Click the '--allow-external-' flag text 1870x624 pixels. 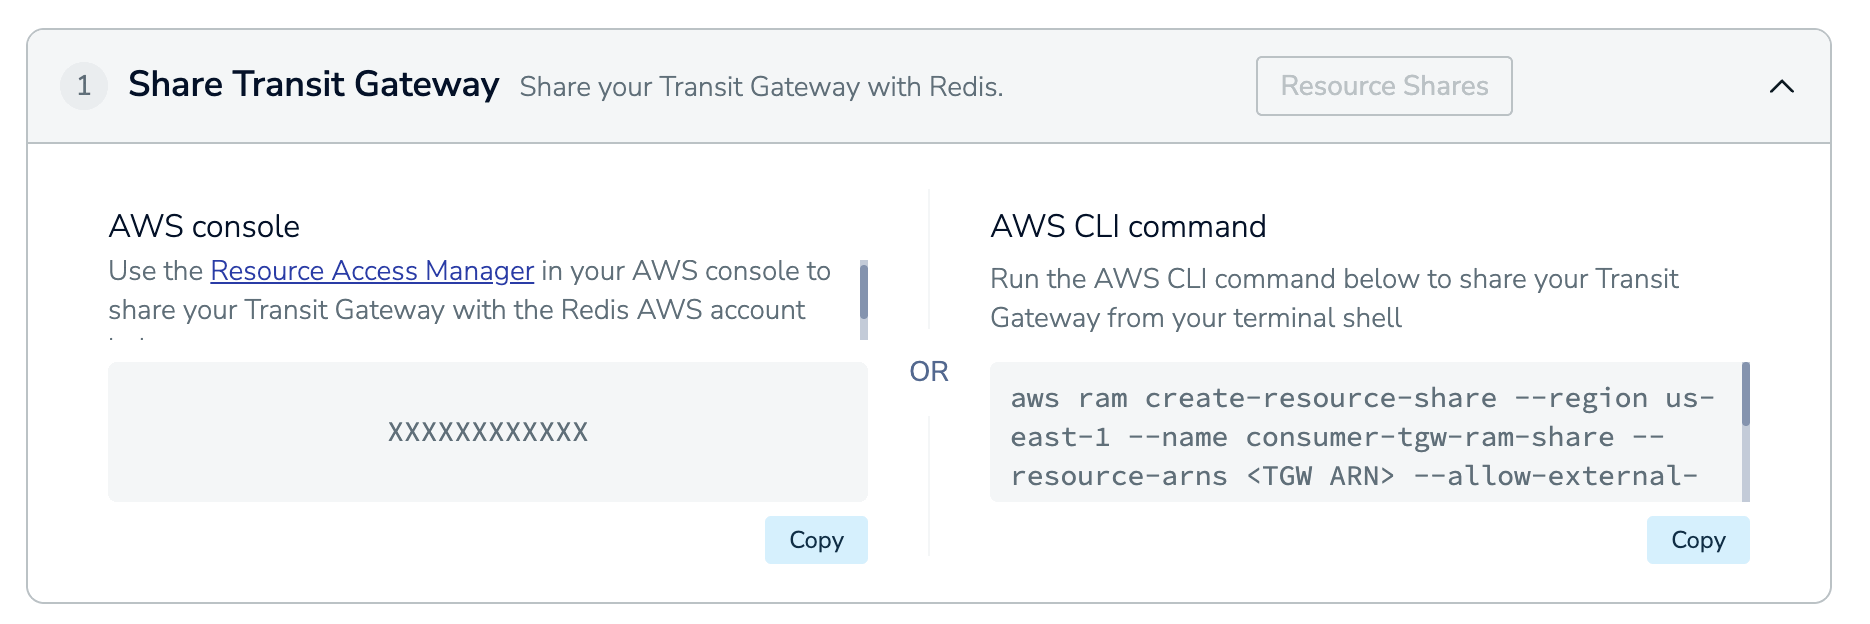point(1571,476)
